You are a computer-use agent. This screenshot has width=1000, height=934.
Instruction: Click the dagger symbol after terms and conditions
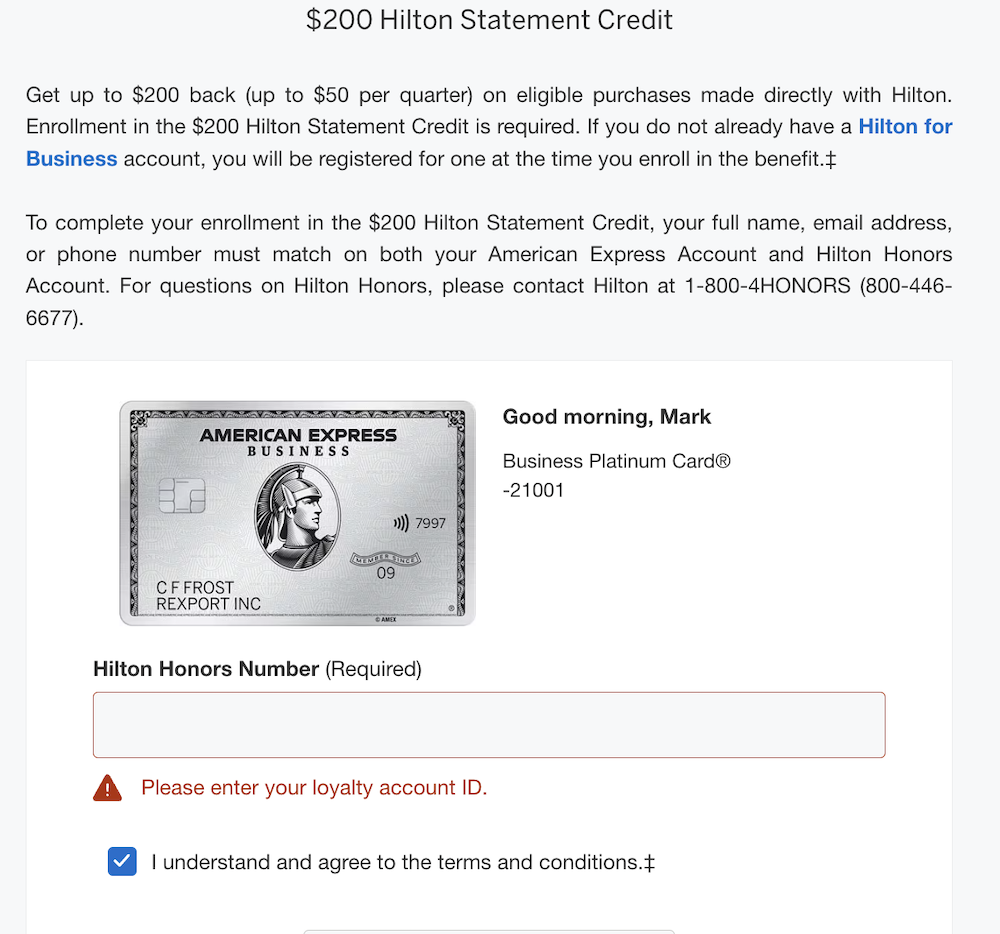click(652, 861)
